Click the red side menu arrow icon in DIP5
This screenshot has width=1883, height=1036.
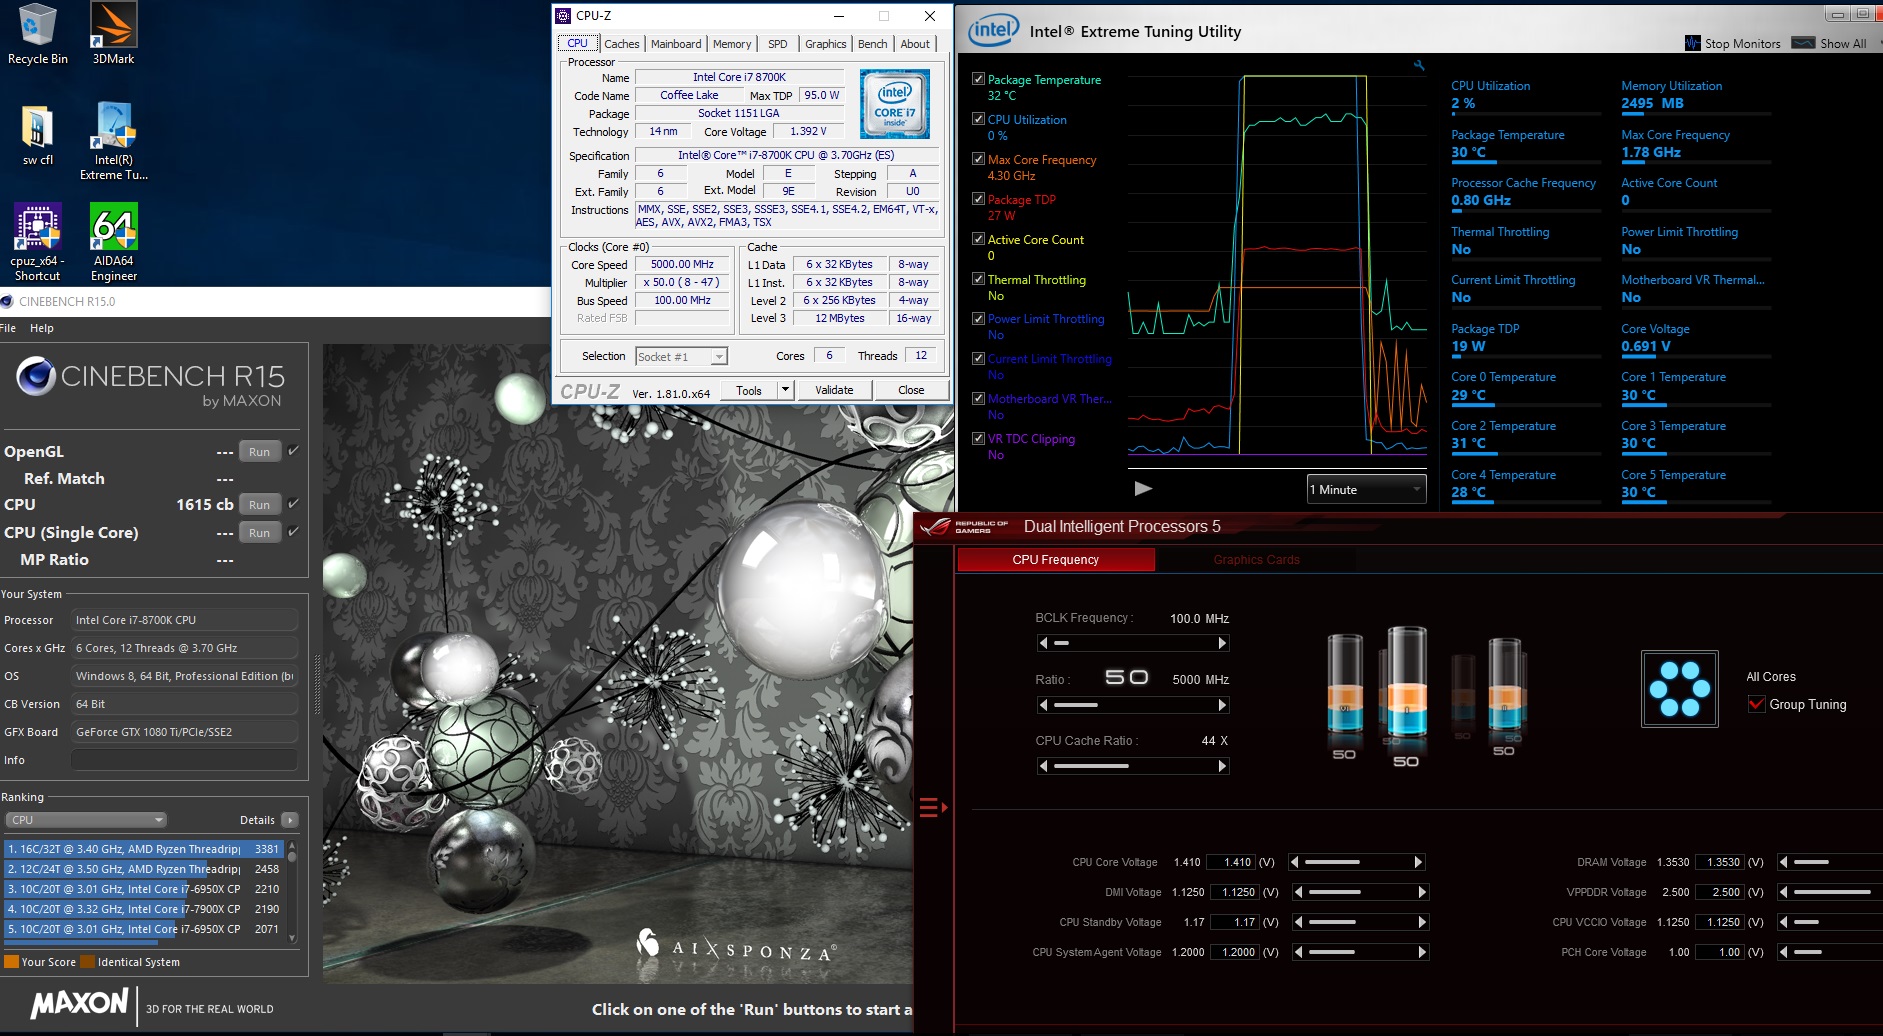[933, 807]
